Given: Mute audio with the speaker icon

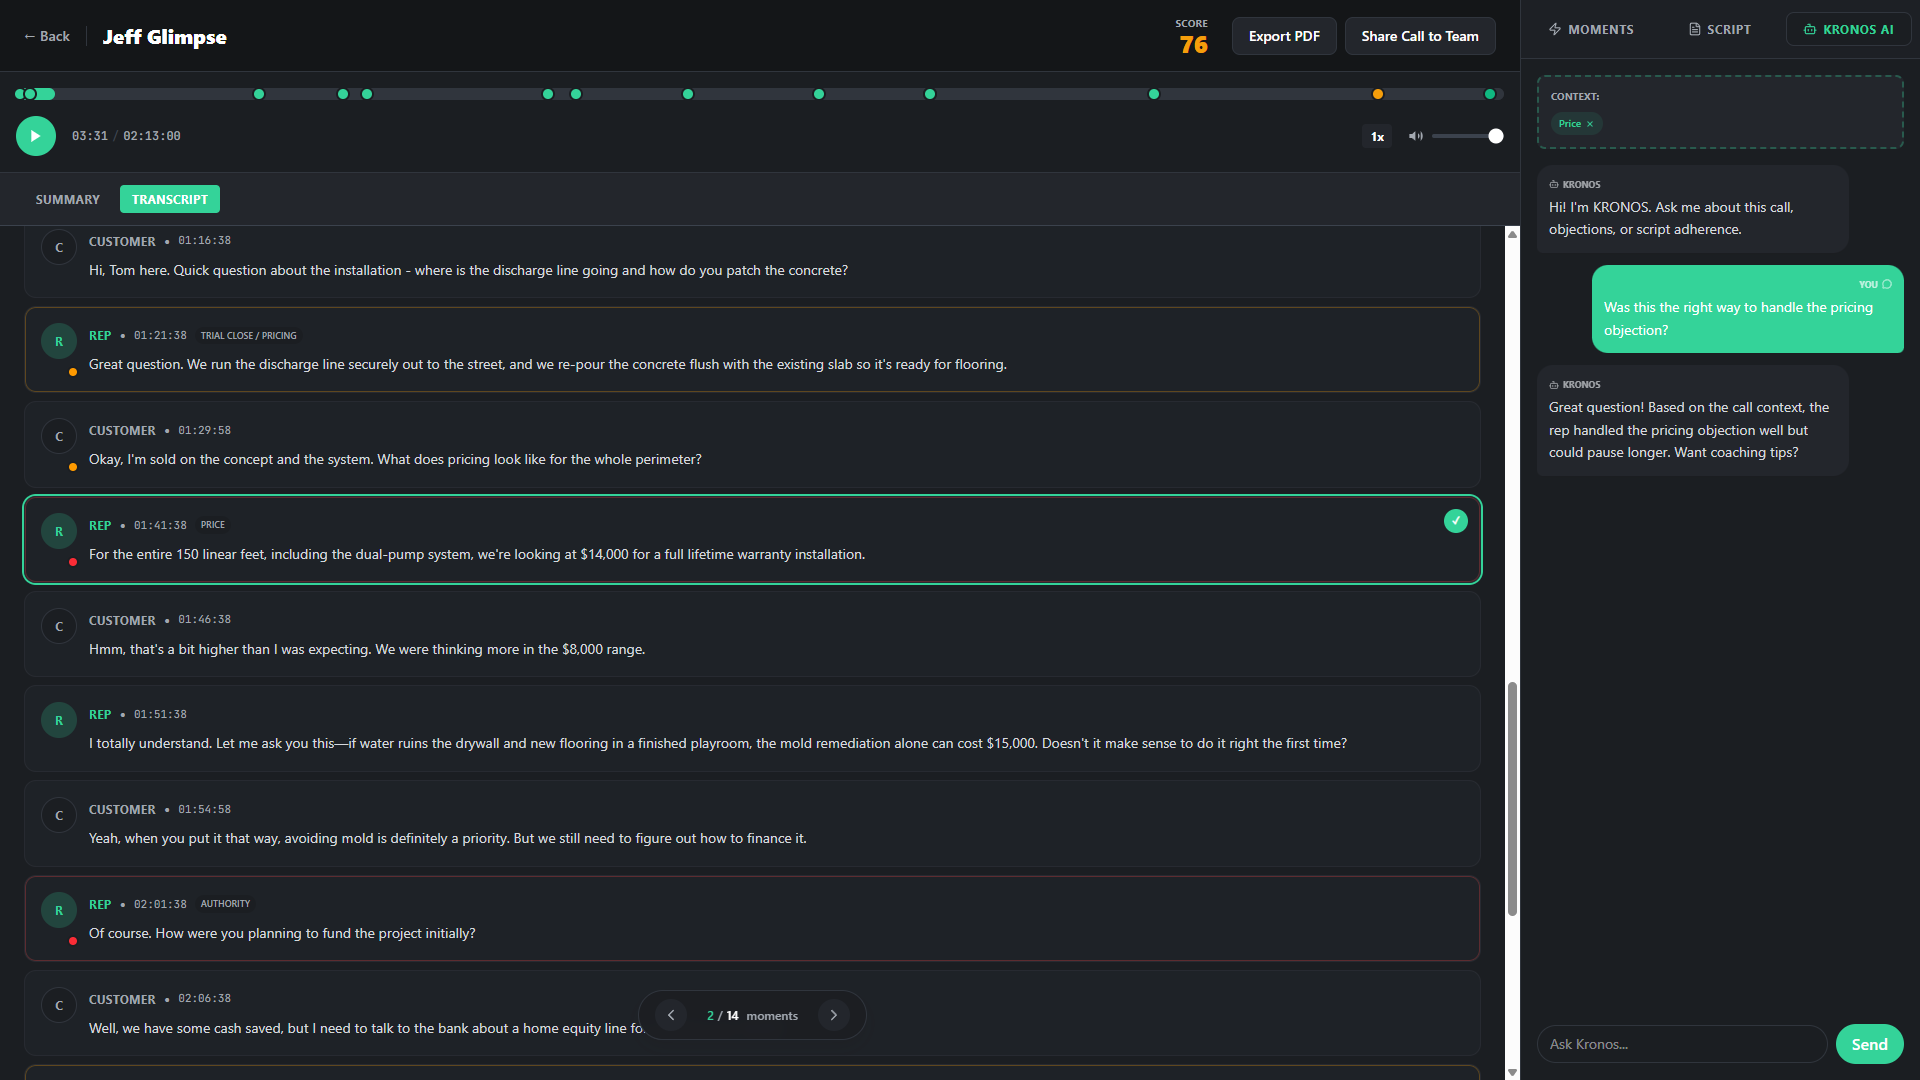Looking at the screenshot, I should [x=1415, y=136].
